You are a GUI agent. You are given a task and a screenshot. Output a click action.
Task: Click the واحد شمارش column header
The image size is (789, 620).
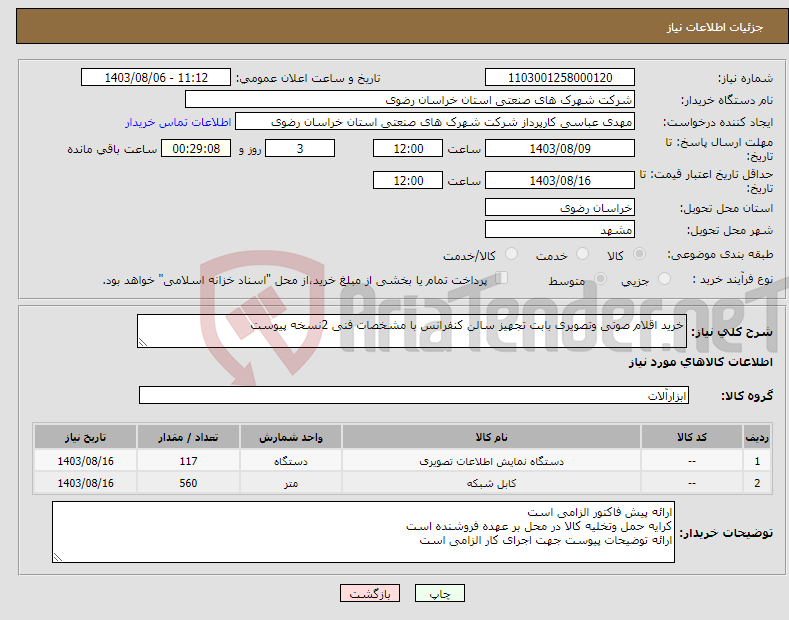point(291,437)
